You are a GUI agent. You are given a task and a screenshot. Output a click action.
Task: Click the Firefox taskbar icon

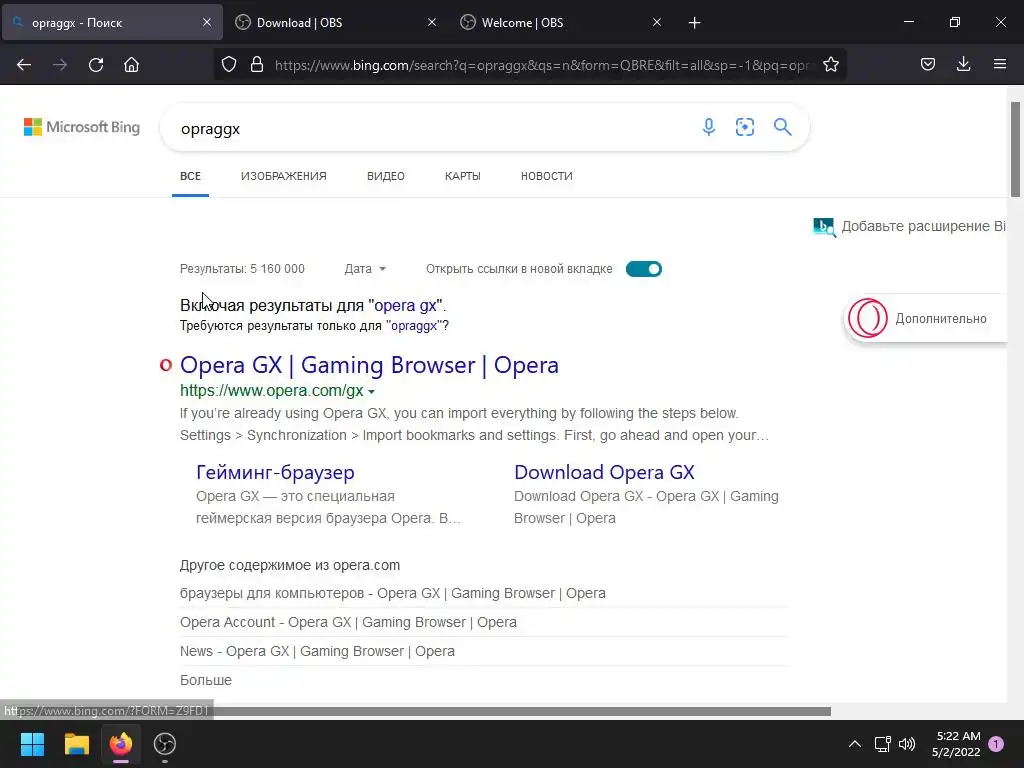coord(121,744)
